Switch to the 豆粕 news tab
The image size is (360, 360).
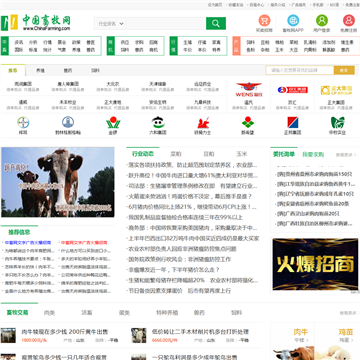(209, 154)
